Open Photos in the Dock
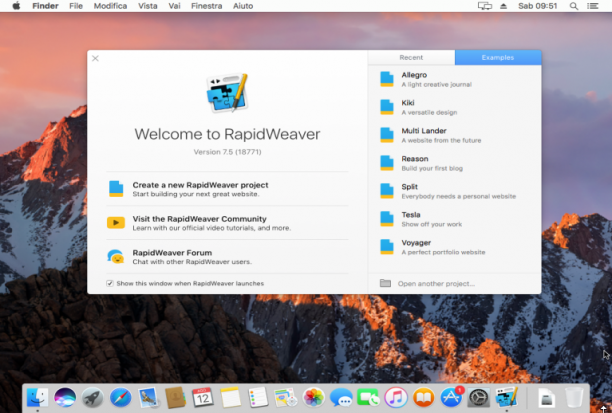 click(x=313, y=398)
